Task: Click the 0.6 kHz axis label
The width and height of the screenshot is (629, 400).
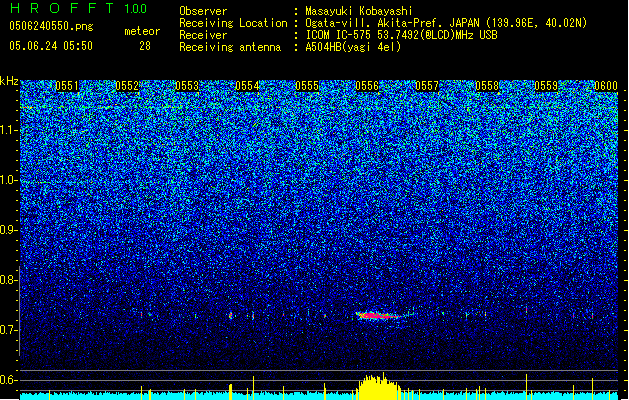Action: (x=9, y=380)
